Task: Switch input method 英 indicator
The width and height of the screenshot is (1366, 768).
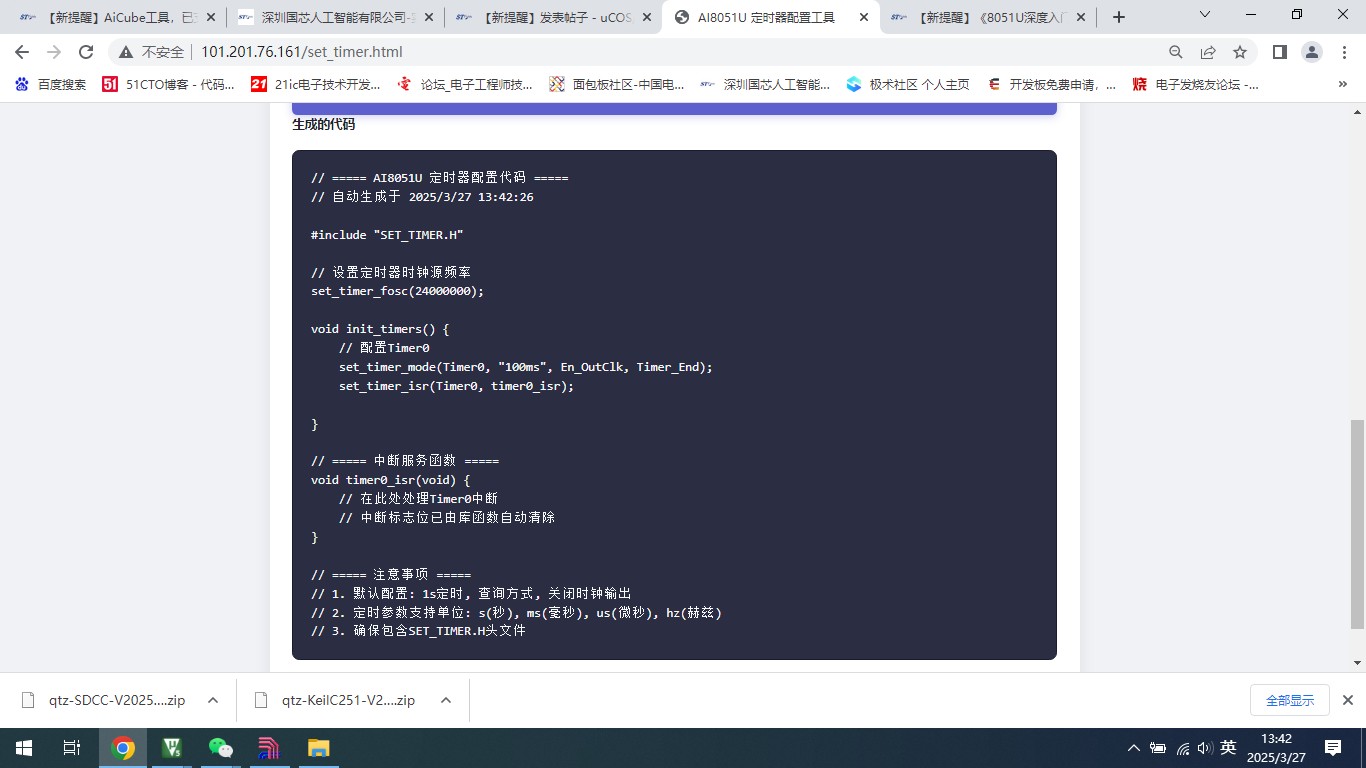Action: (1228, 748)
